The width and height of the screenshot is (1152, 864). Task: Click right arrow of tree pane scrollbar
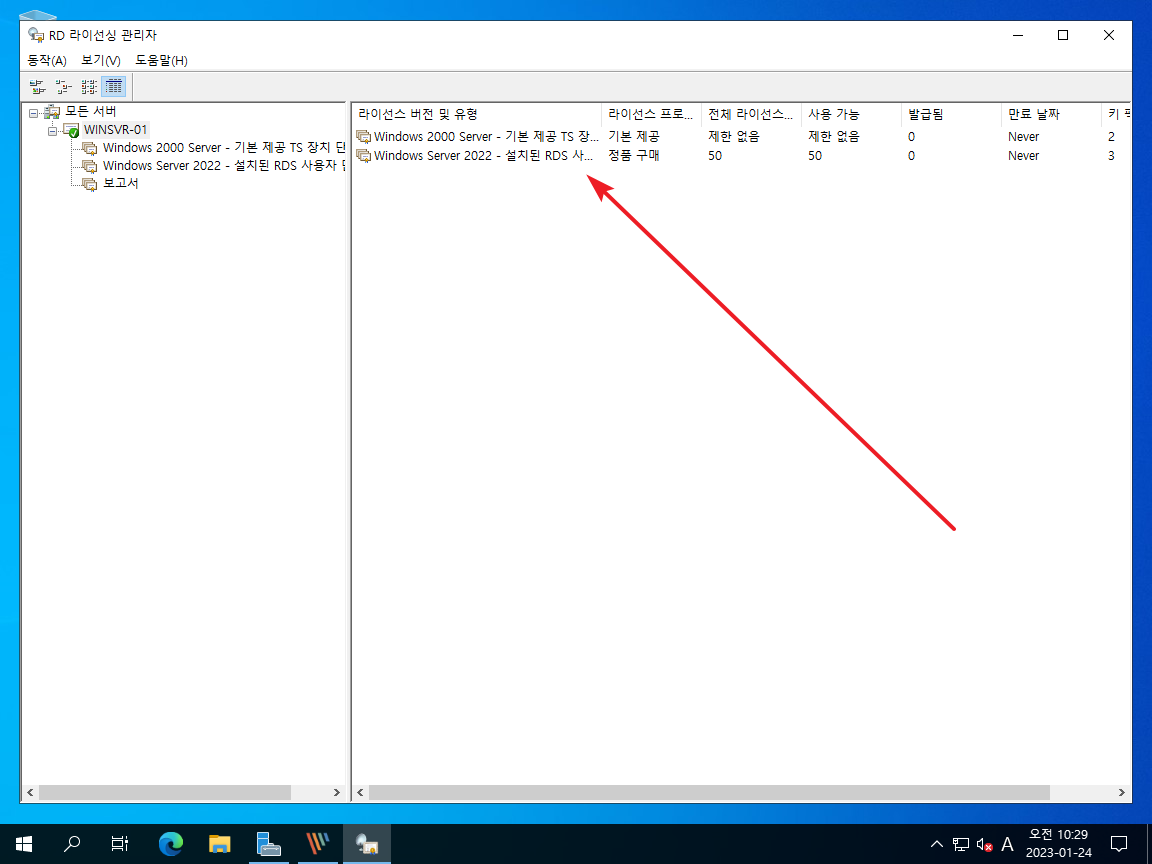pyautogui.click(x=336, y=793)
